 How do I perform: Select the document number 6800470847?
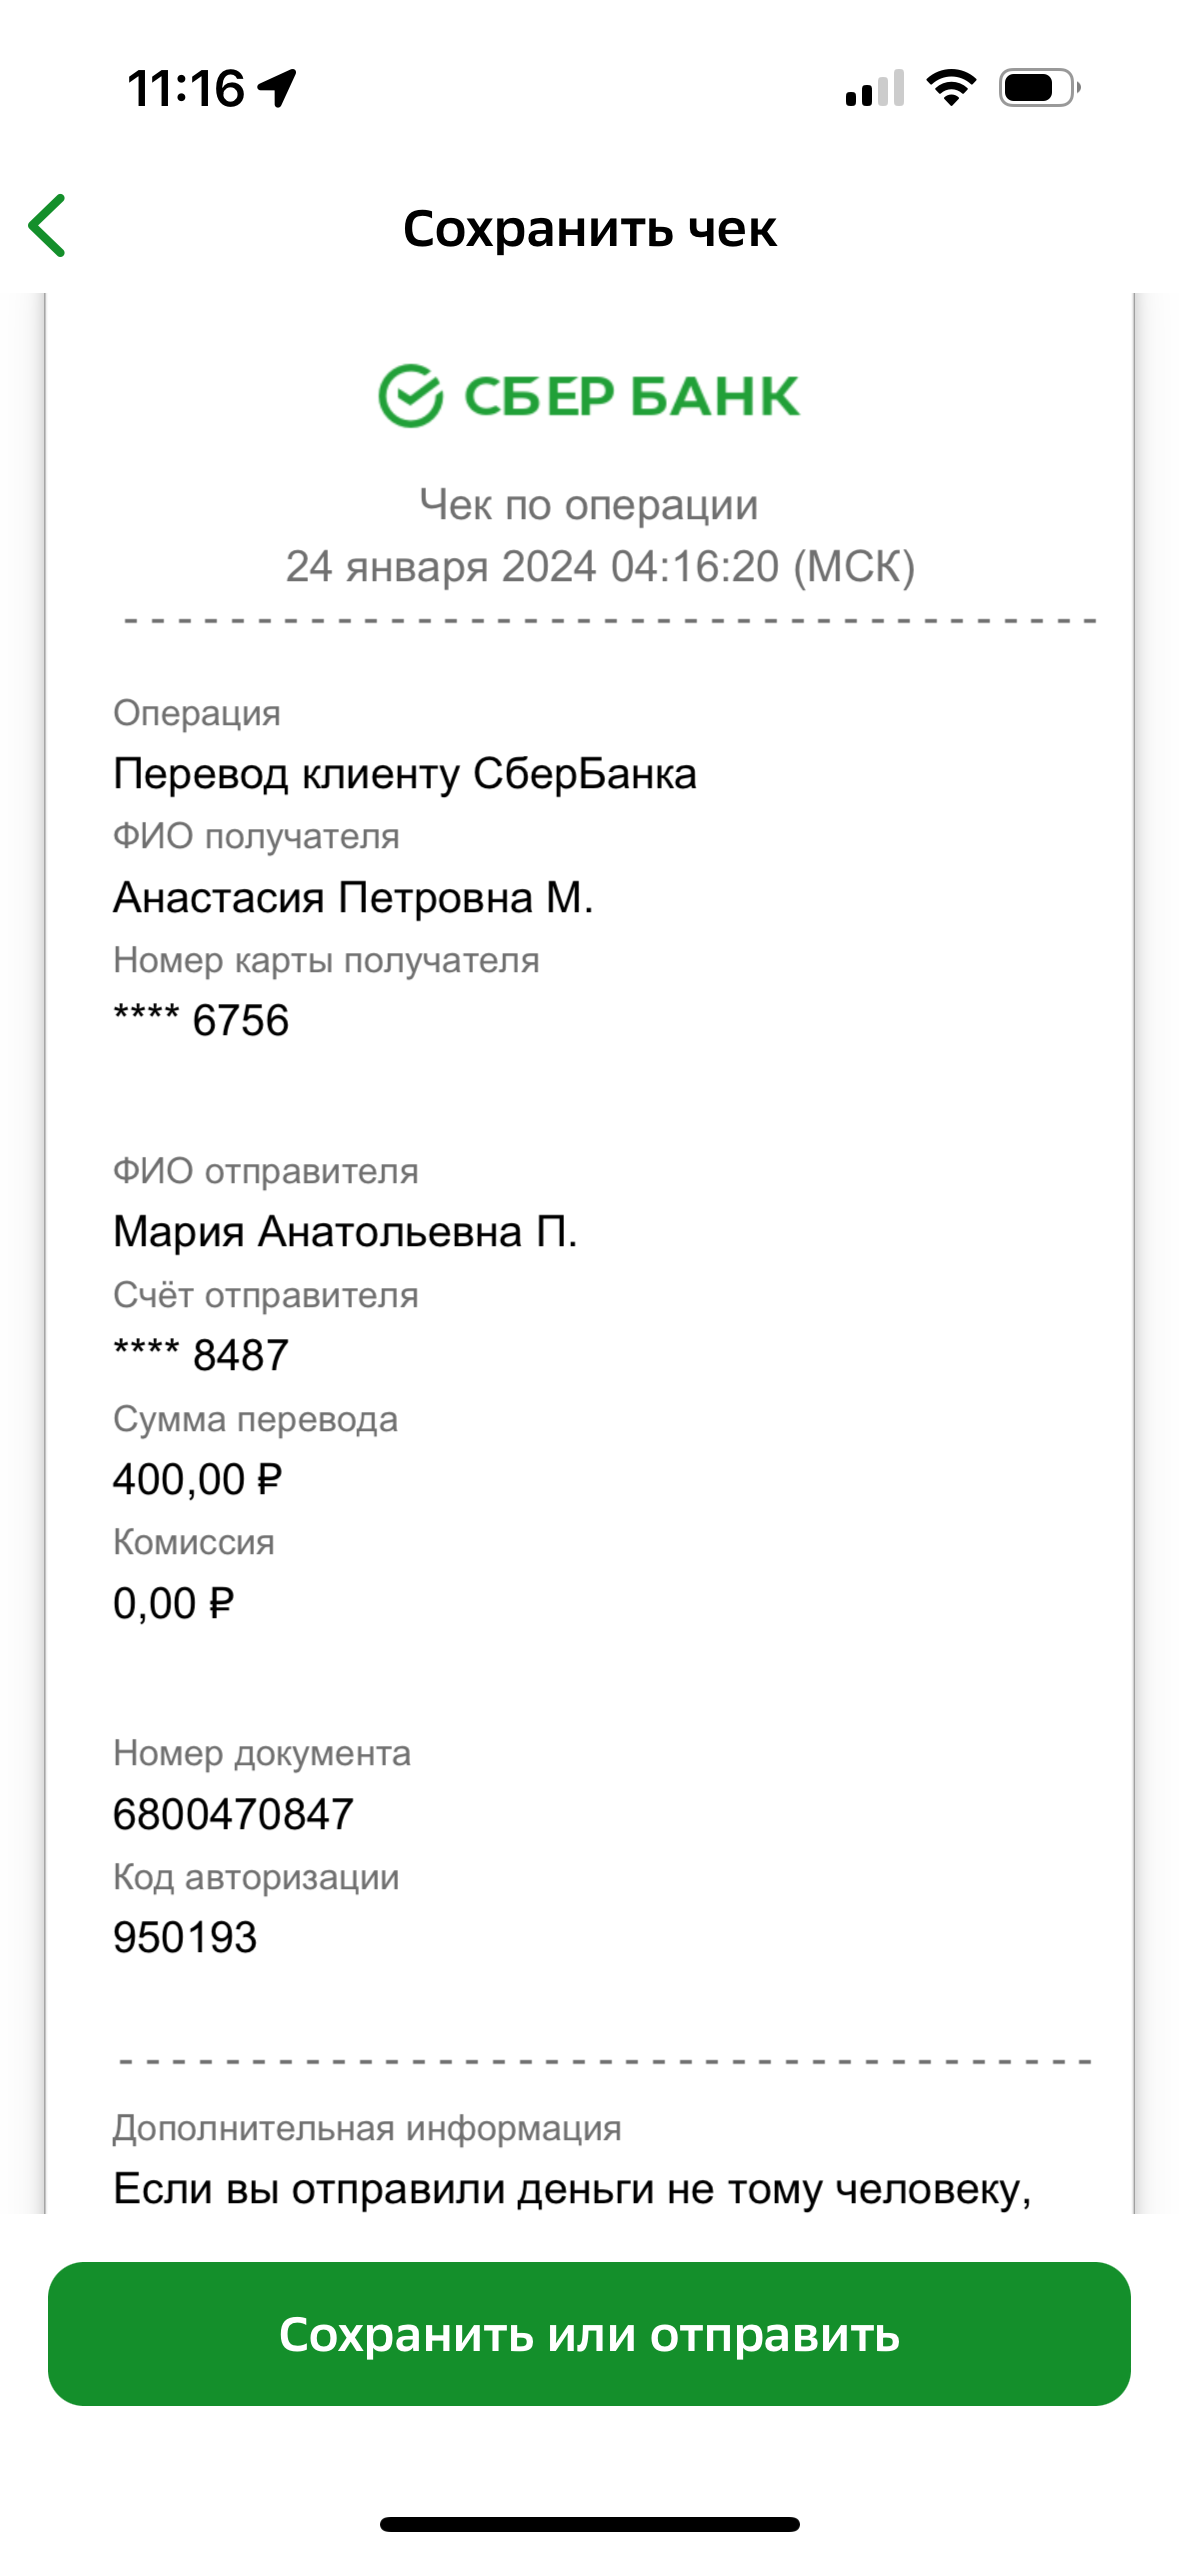pyautogui.click(x=234, y=1814)
